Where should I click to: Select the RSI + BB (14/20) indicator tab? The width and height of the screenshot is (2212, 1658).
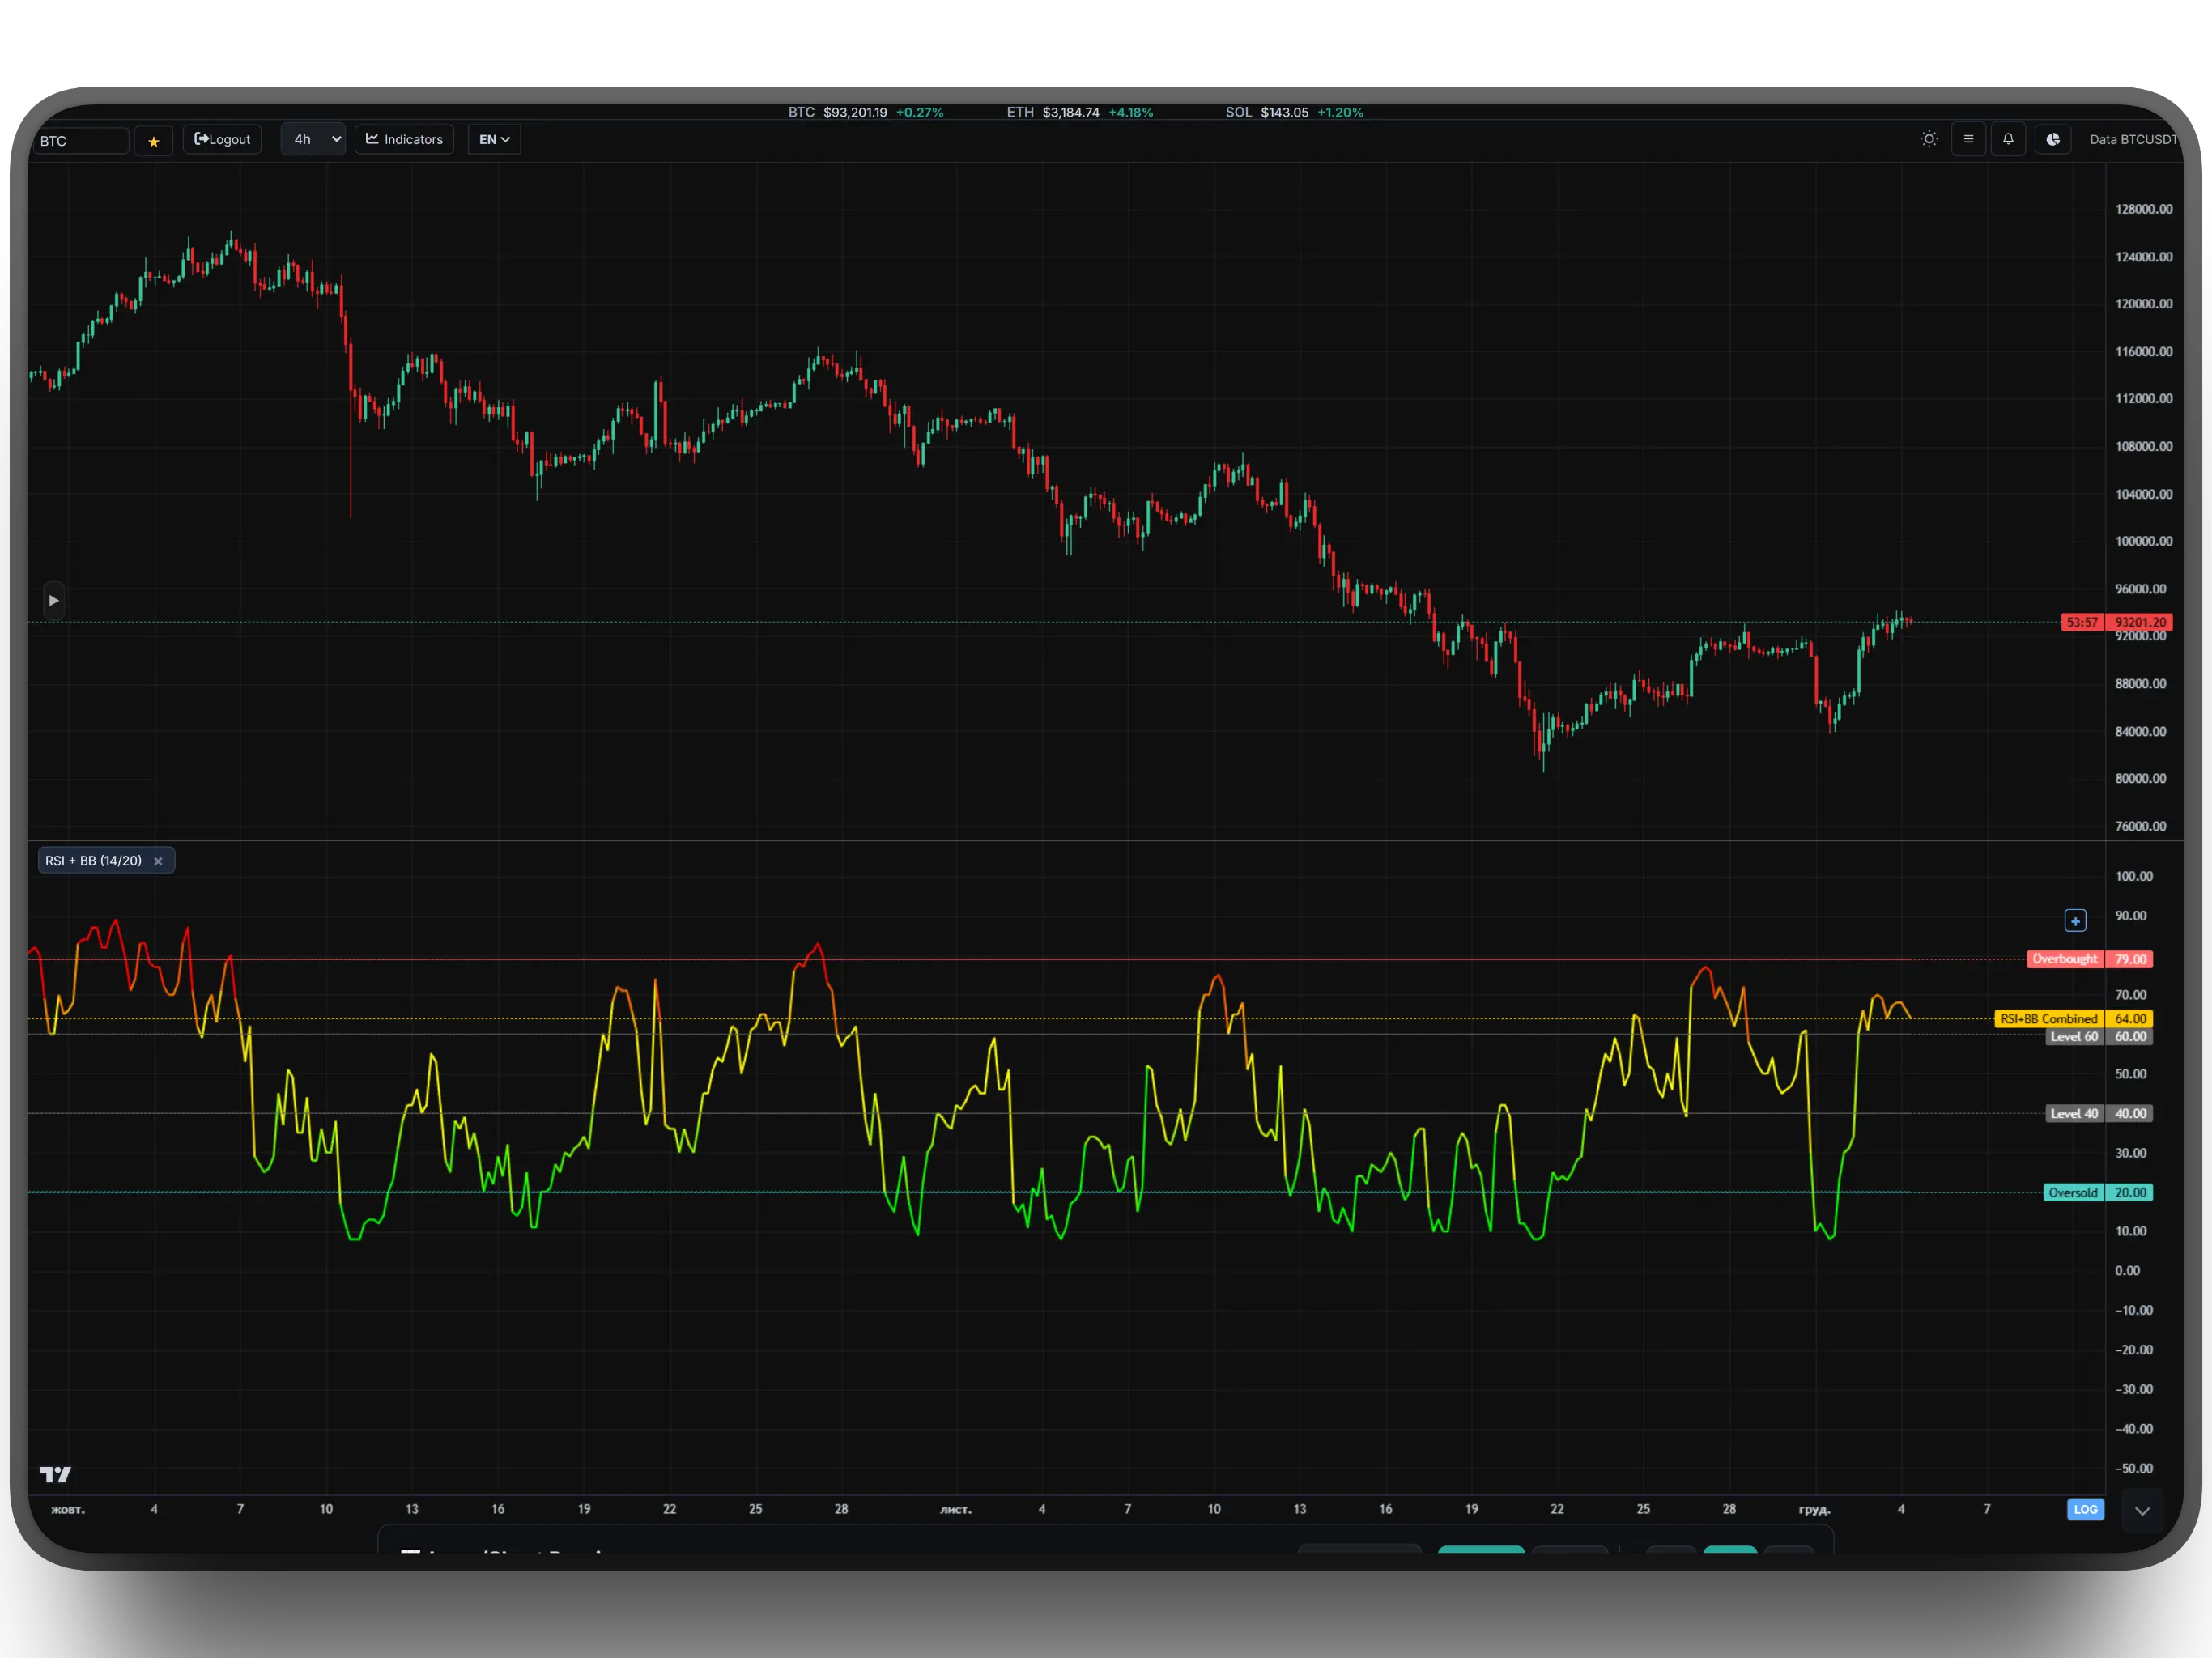95,860
